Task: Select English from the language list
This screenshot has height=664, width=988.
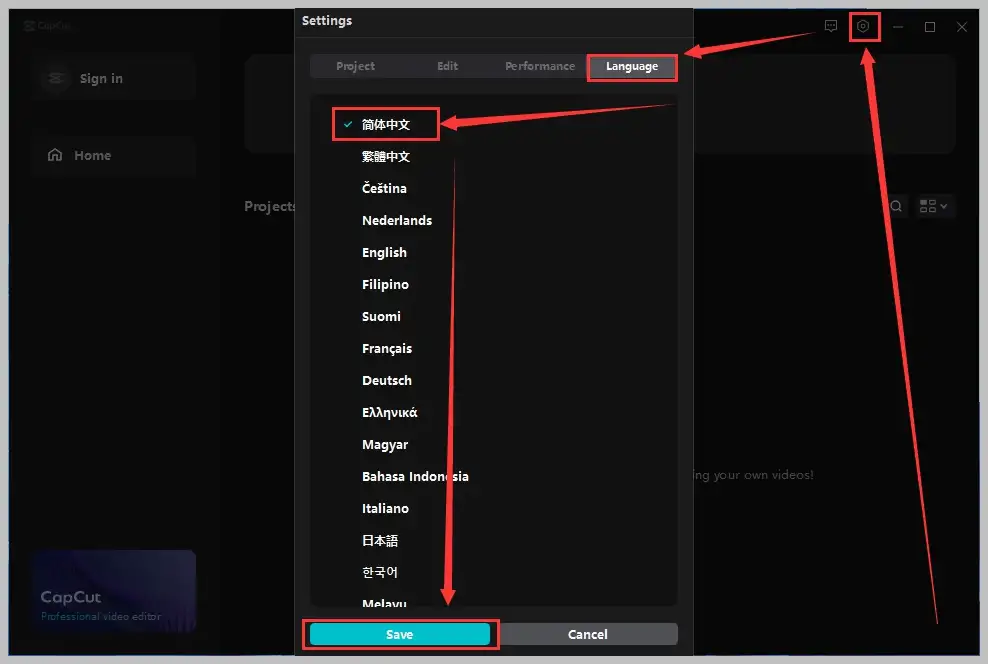Action: click(x=384, y=252)
